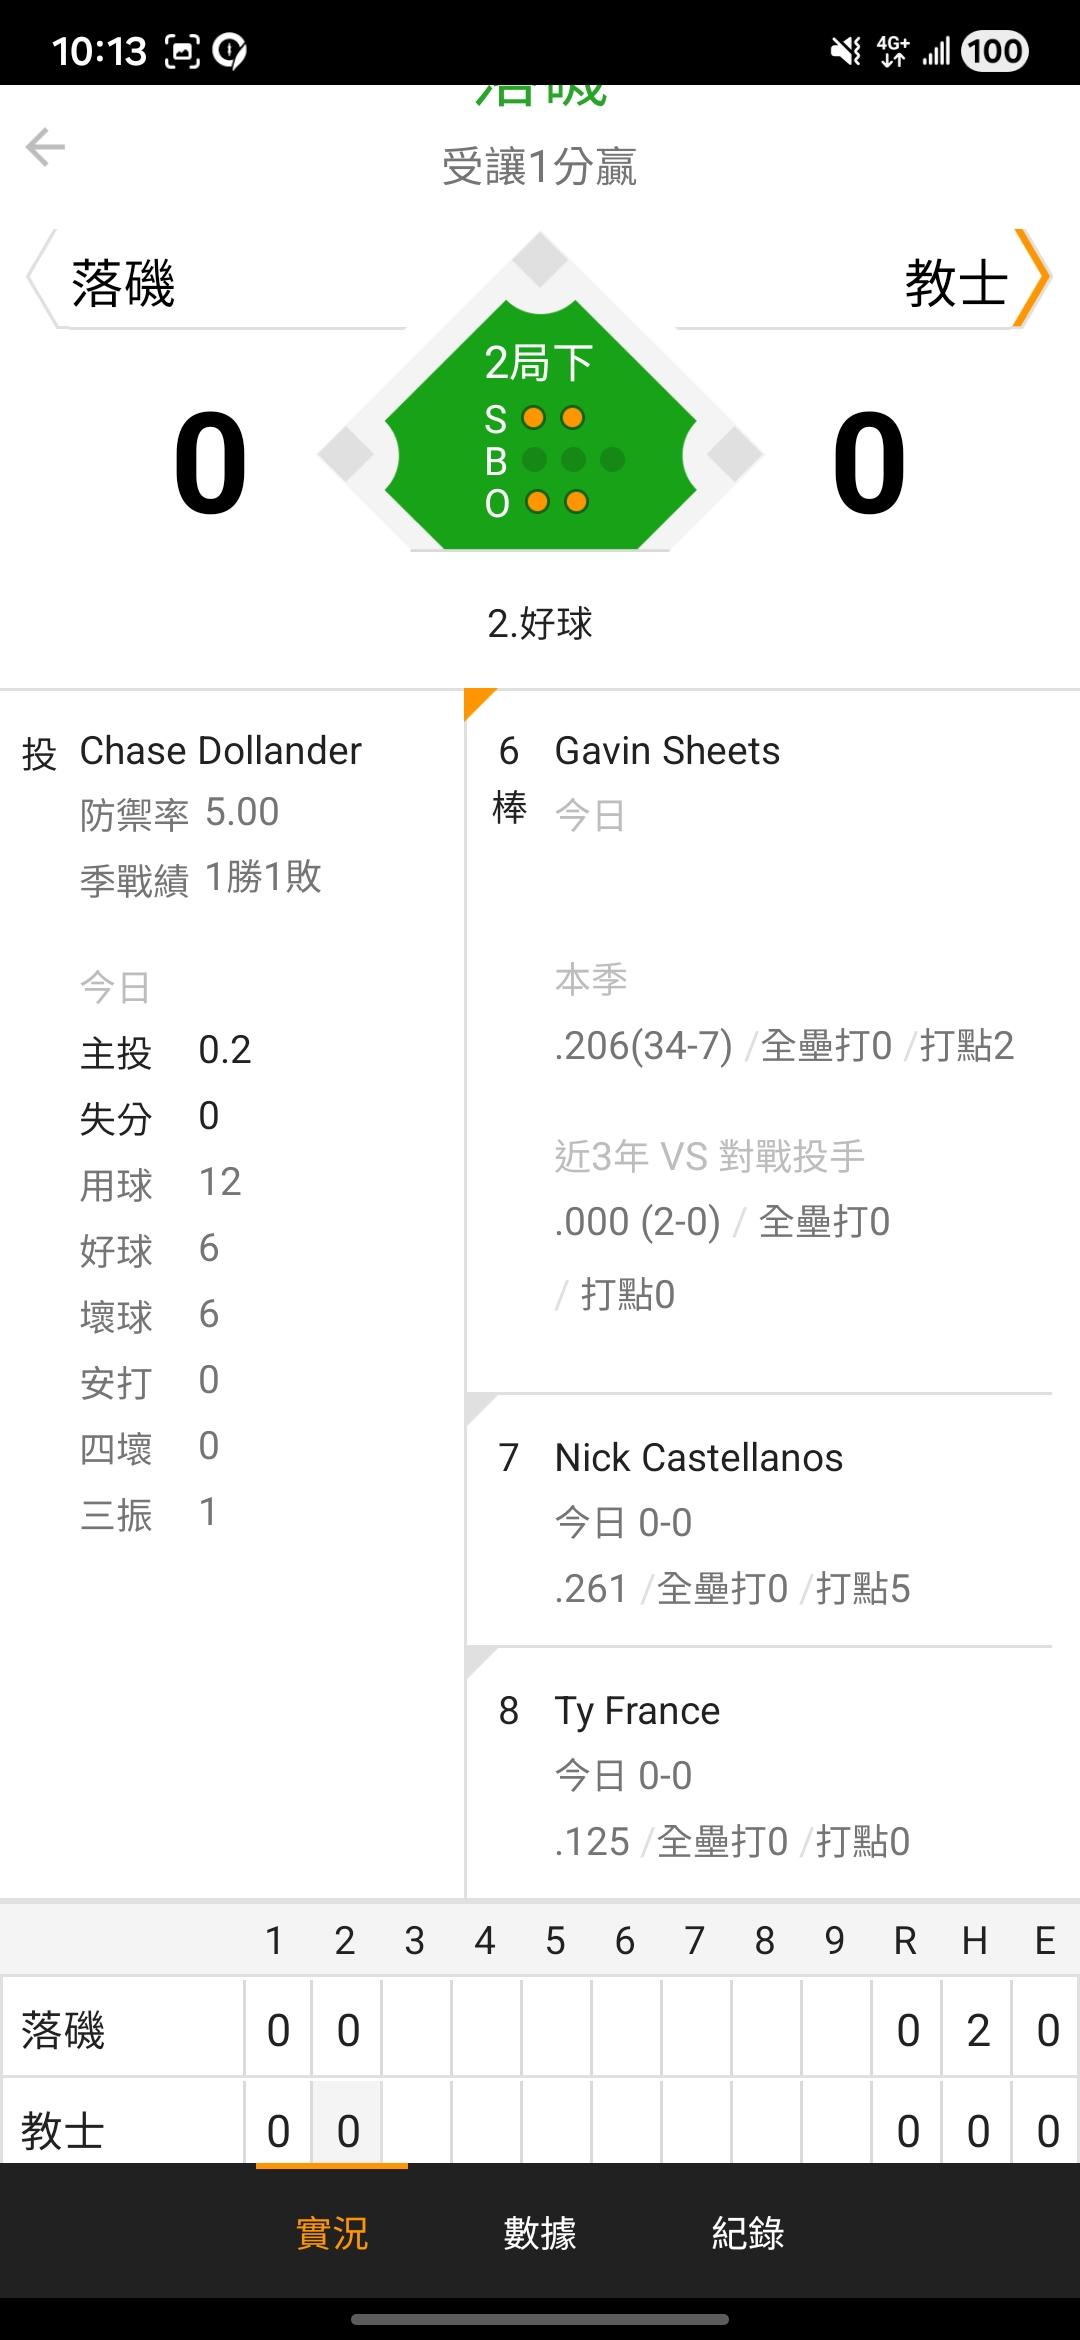Switch to the 實況 tab
This screenshot has height=2340, width=1080.
[332, 2233]
